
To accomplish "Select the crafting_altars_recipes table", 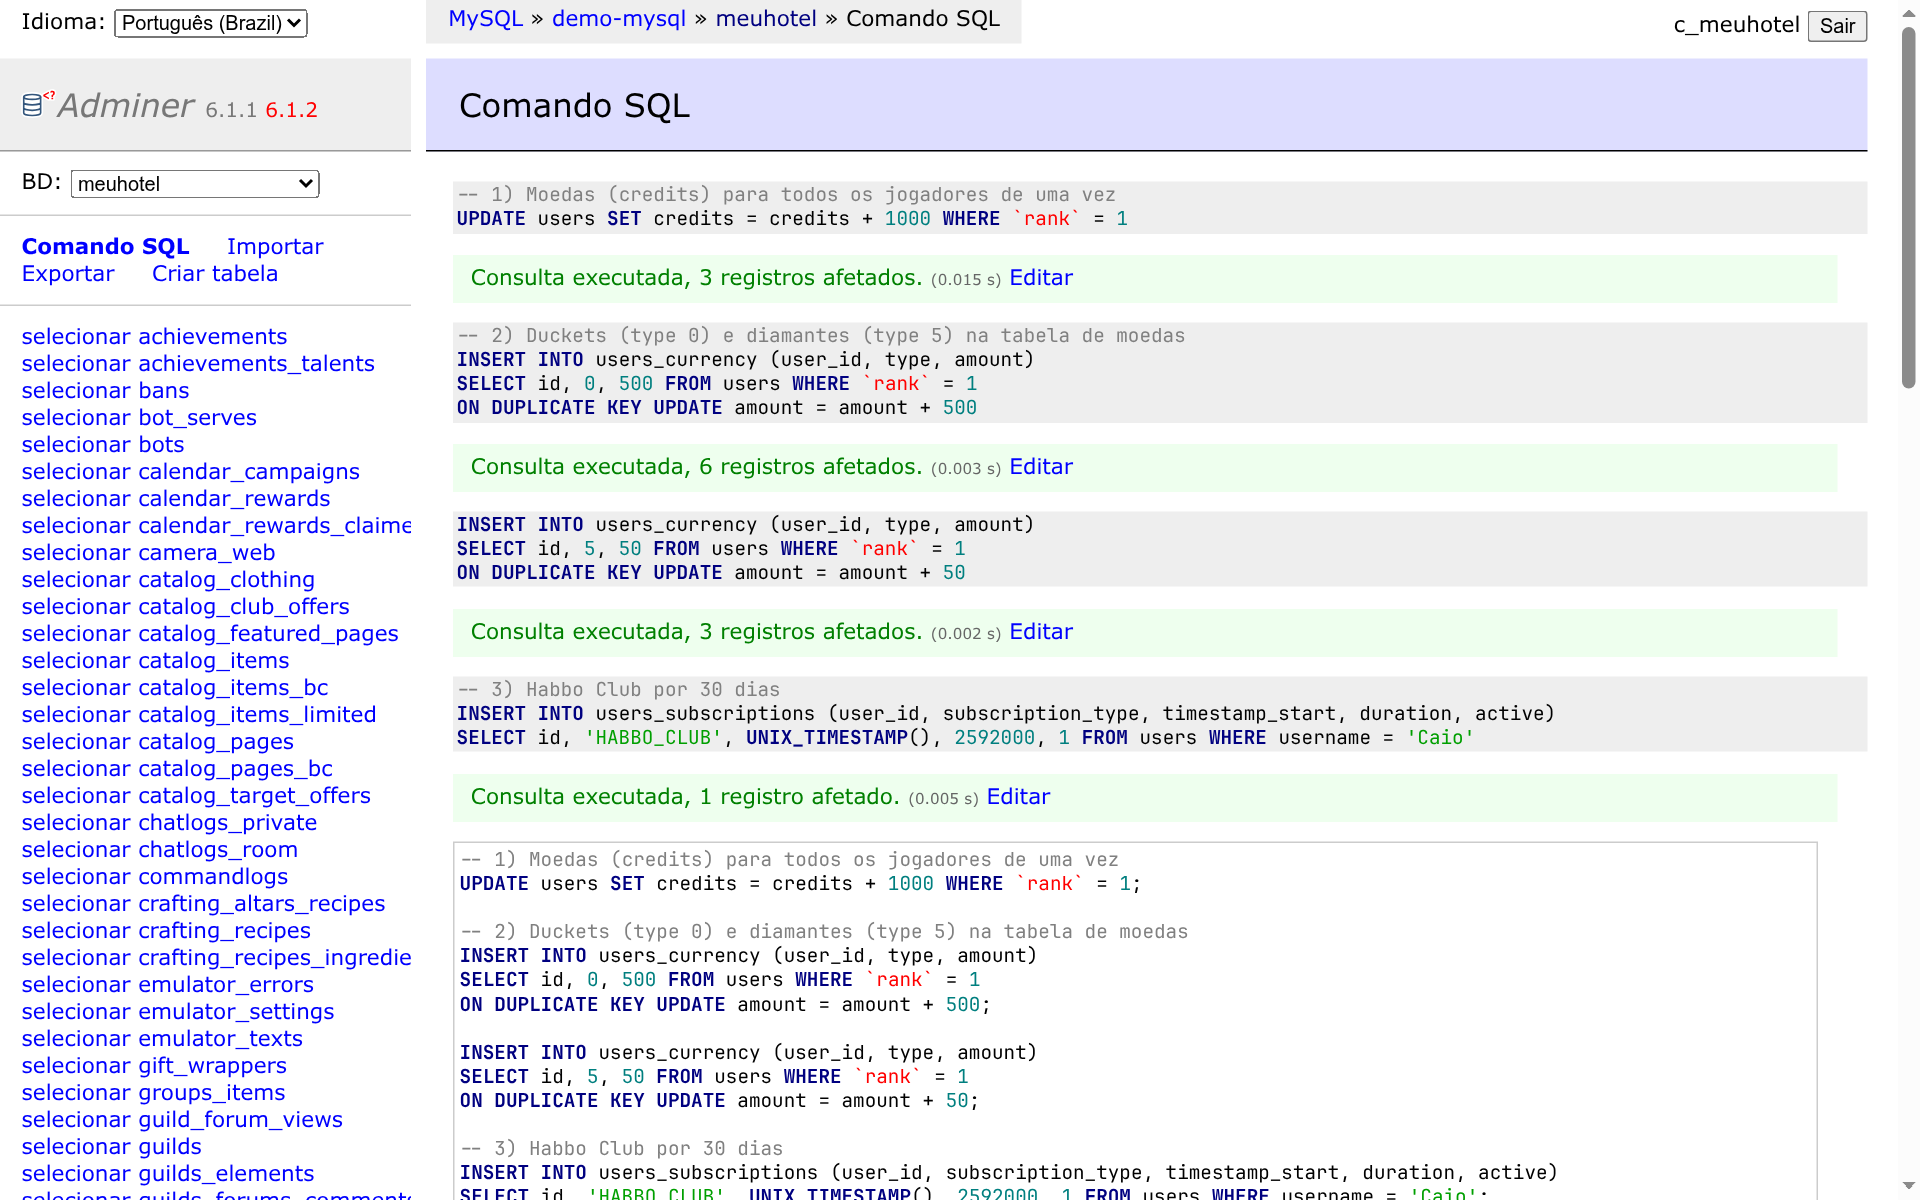I will click(203, 903).
